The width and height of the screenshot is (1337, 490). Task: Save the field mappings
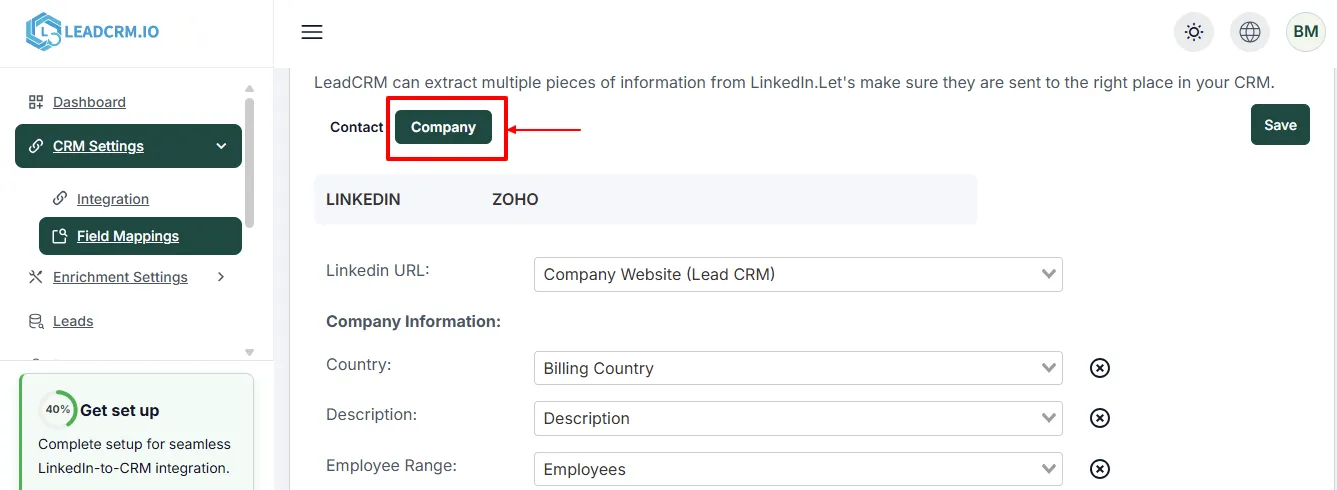1280,125
